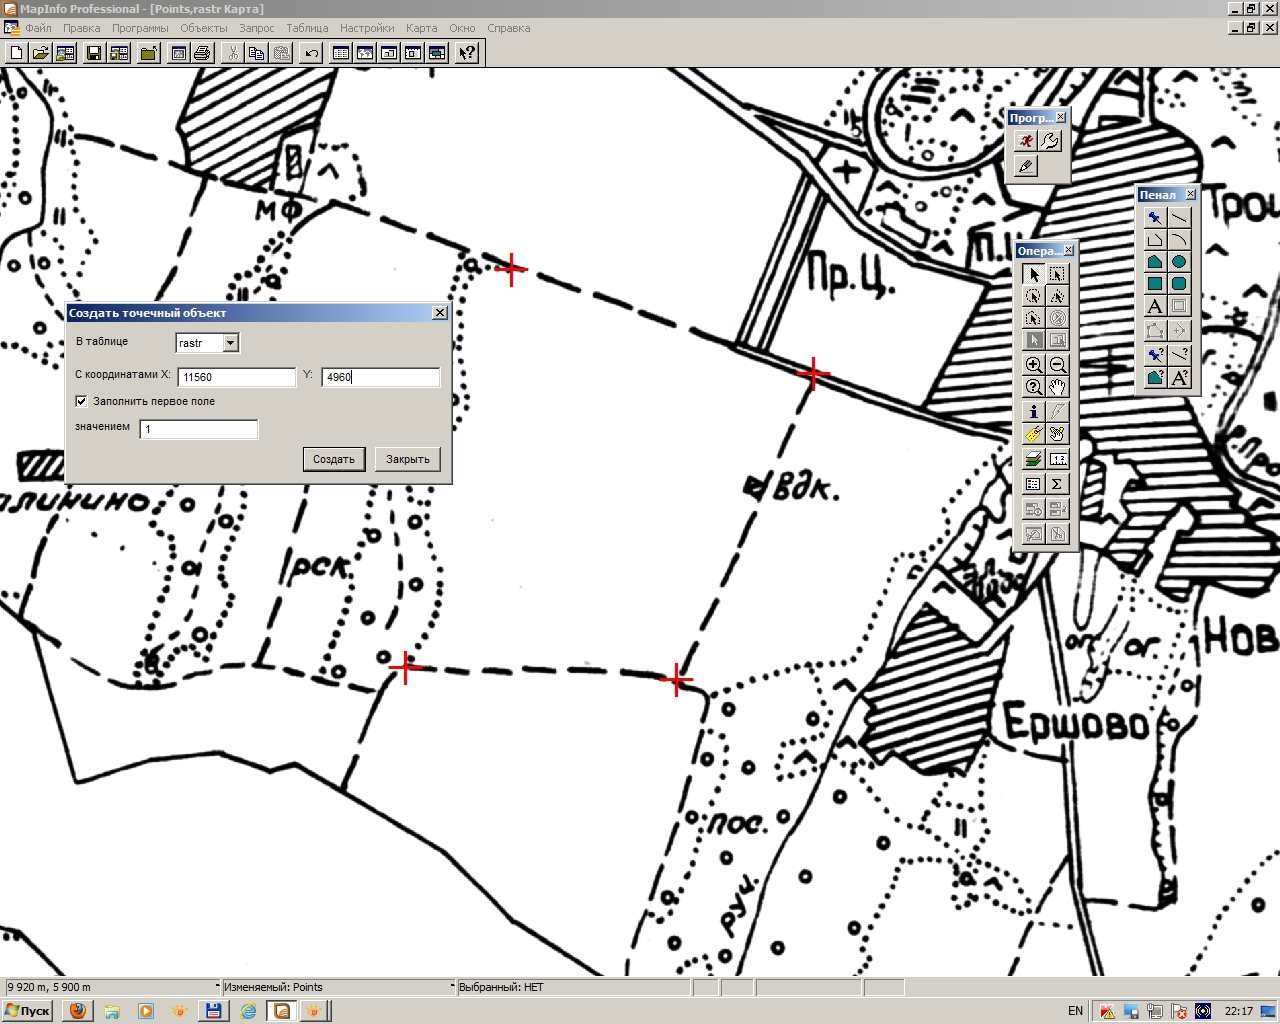This screenshot has height=1024, width=1280.
Task: Select the Grabber hand tool
Action: pos(1057,387)
